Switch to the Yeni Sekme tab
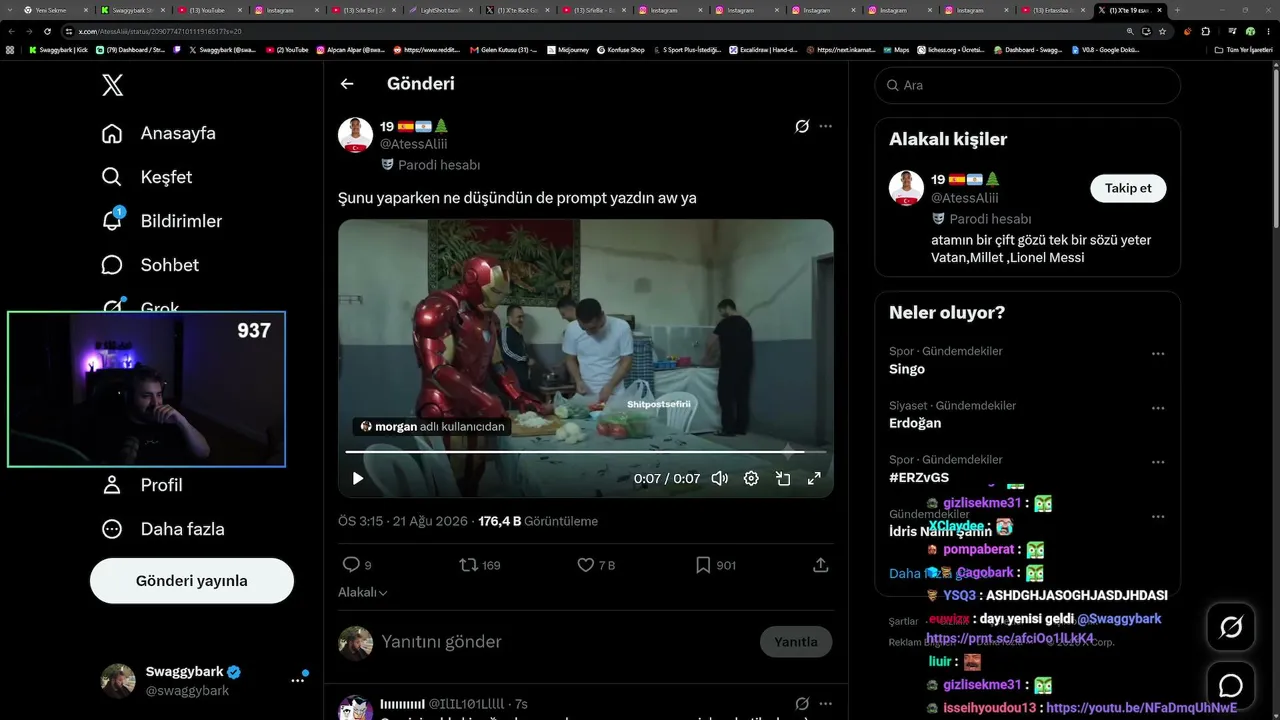The width and height of the screenshot is (1280, 720). click(x=54, y=10)
